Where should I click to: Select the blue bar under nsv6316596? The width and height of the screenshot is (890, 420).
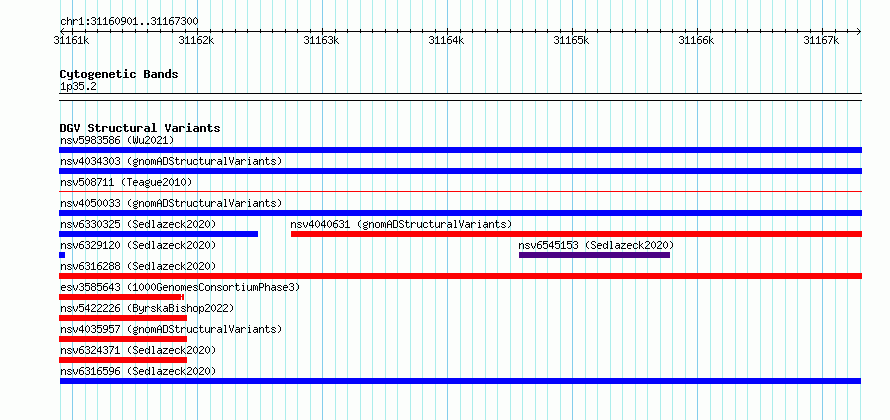(460, 381)
